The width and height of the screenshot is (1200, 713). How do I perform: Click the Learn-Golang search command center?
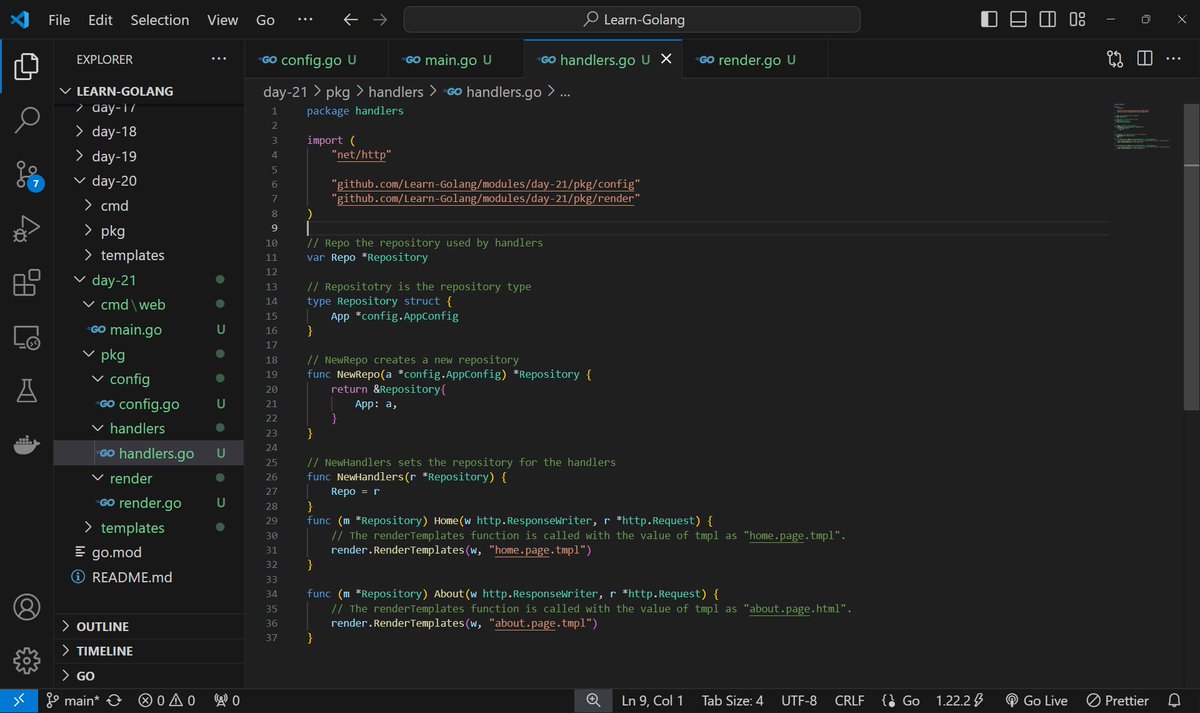click(634, 19)
